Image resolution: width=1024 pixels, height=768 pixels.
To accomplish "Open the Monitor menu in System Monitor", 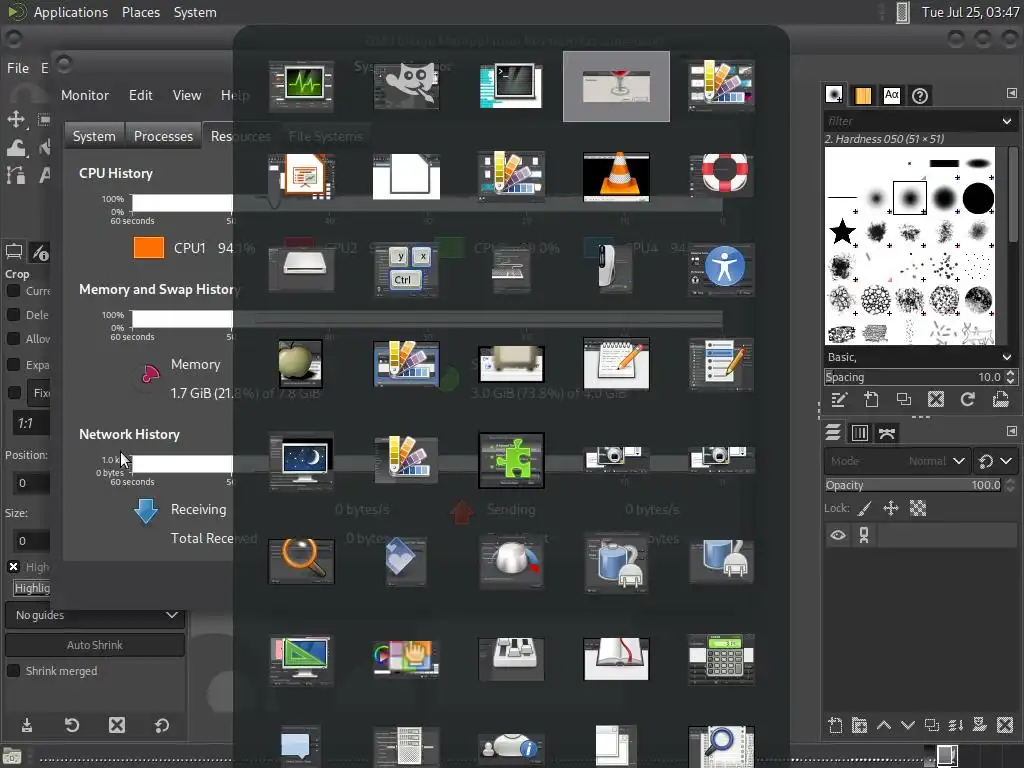I will coord(85,95).
